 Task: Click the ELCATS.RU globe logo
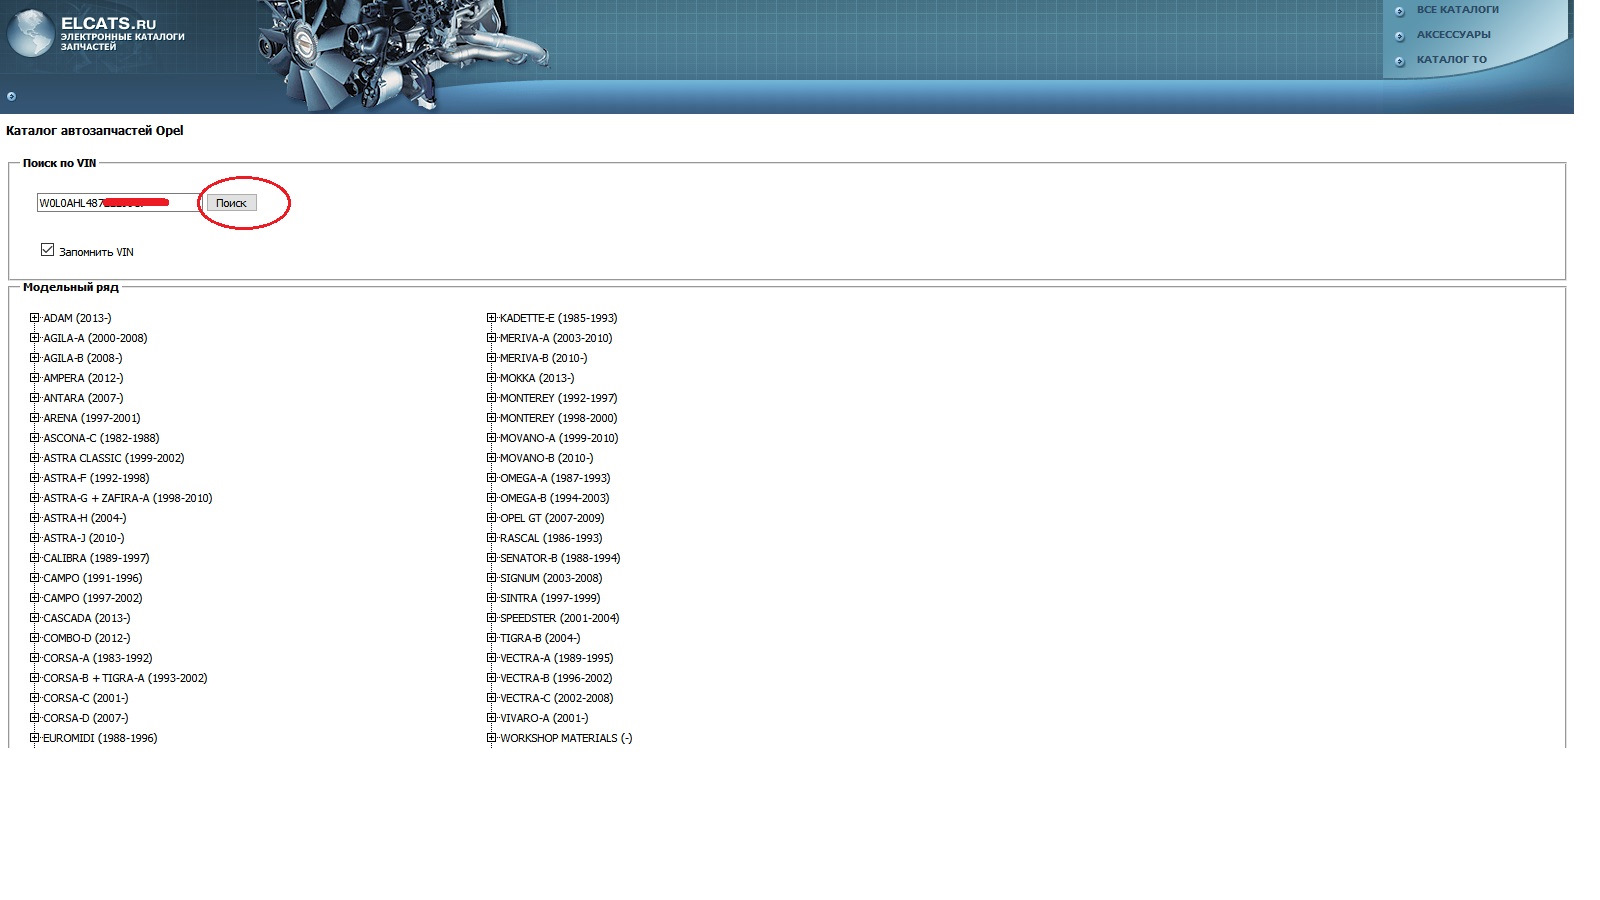click(x=30, y=32)
